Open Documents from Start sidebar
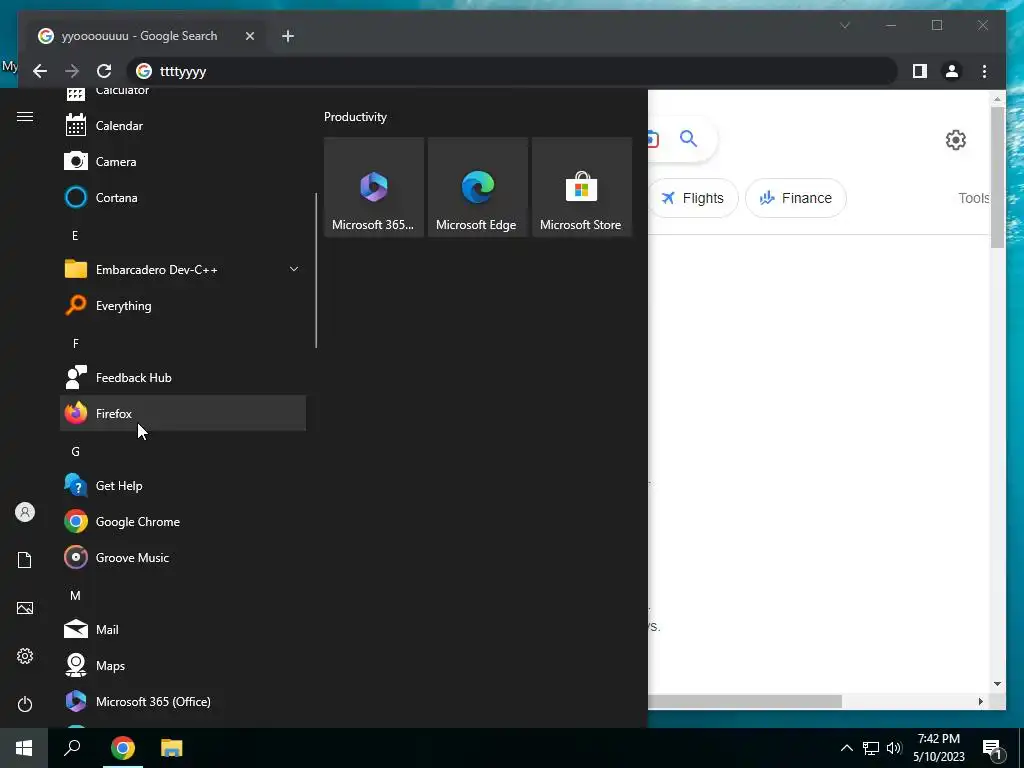Viewport: 1024px width, 768px height. pos(25,560)
